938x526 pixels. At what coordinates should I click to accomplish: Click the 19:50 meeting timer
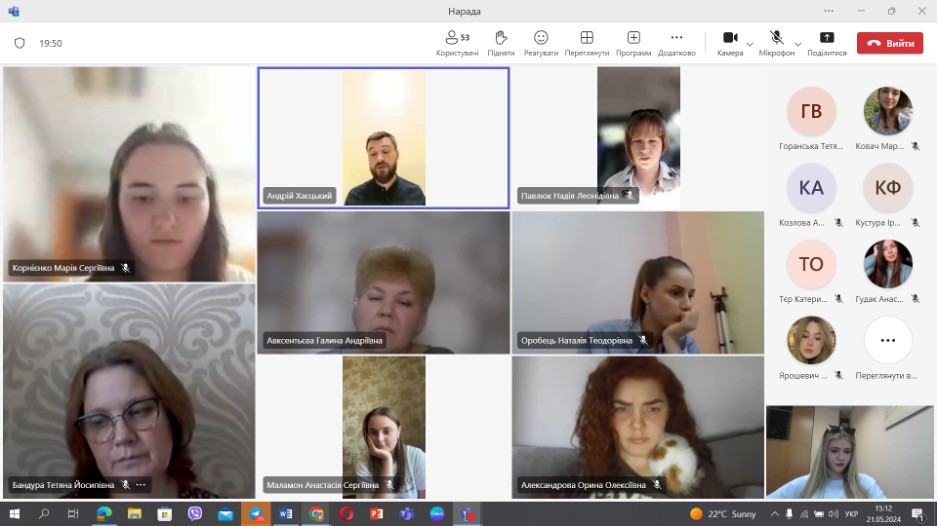pos(51,43)
